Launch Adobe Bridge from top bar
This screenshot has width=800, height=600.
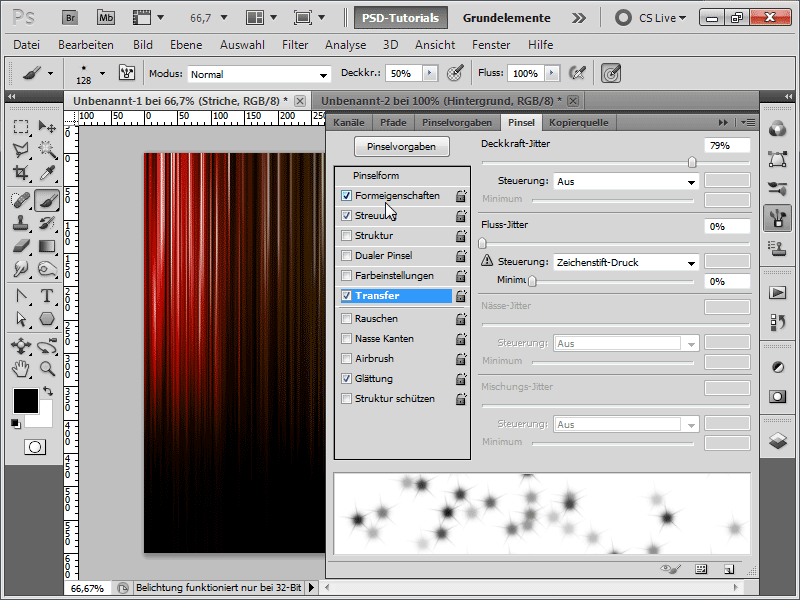[x=70, y=18]
